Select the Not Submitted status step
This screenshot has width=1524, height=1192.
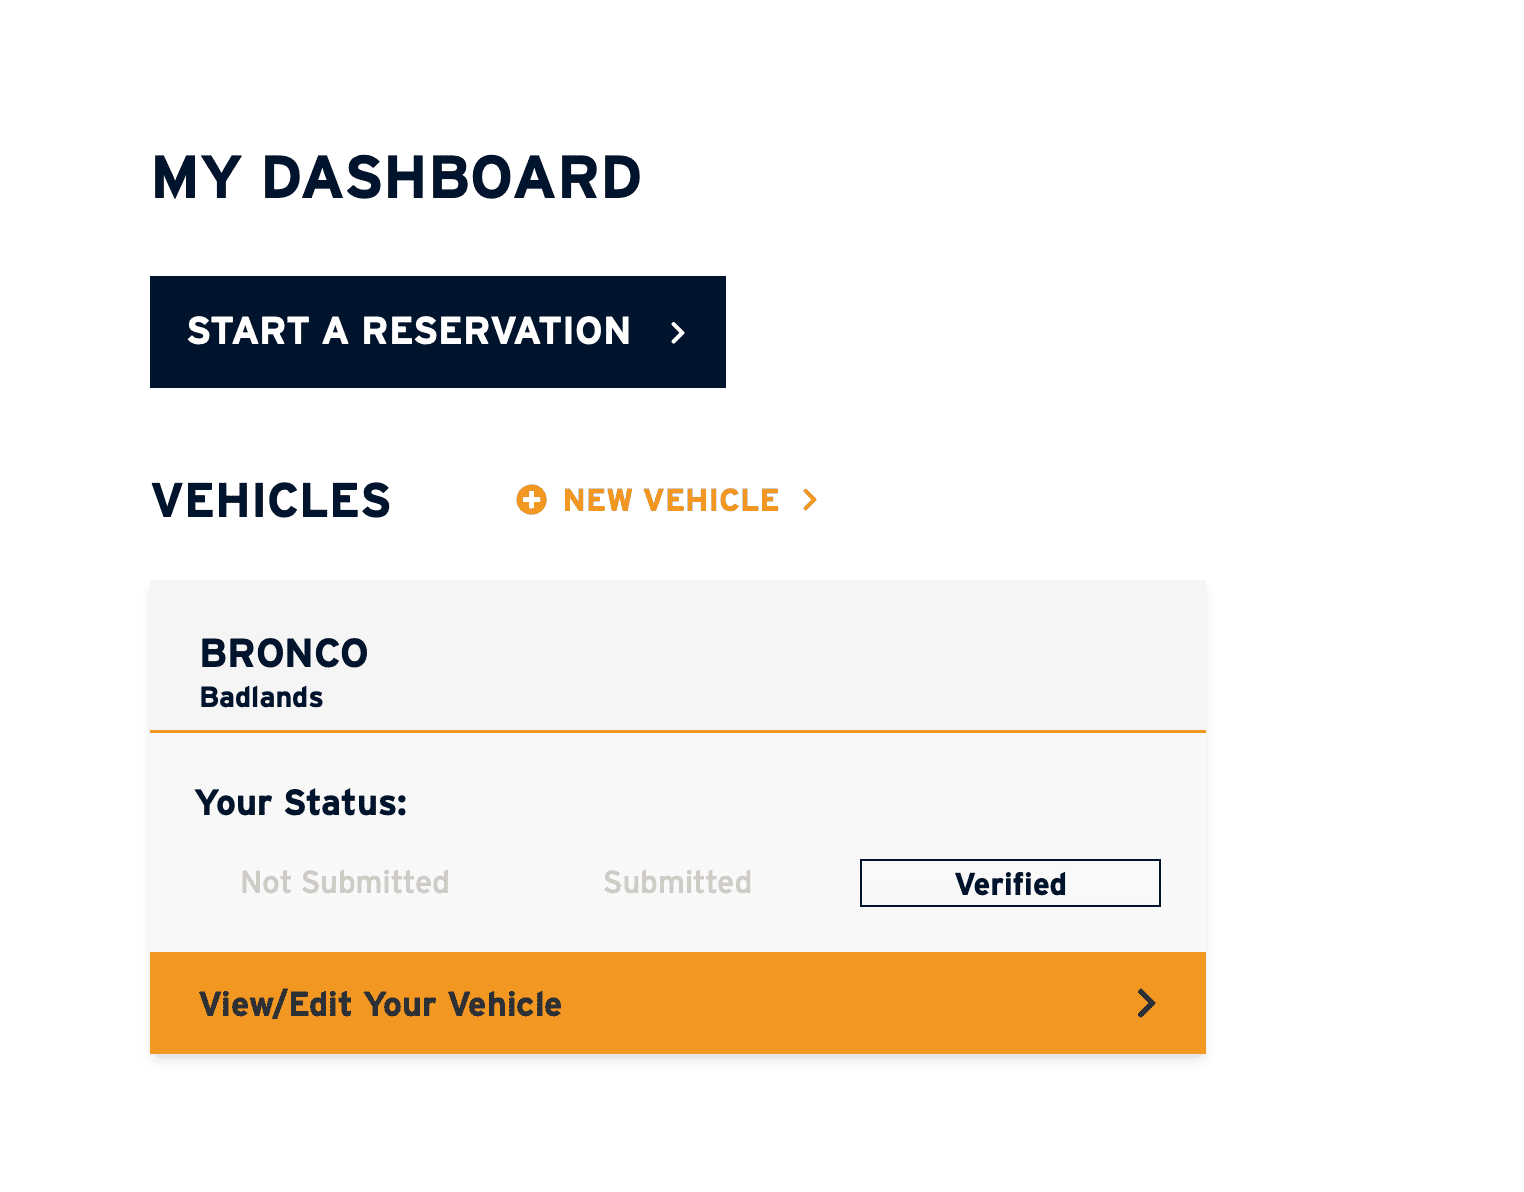pyautogui.click(x=345, y=883)
